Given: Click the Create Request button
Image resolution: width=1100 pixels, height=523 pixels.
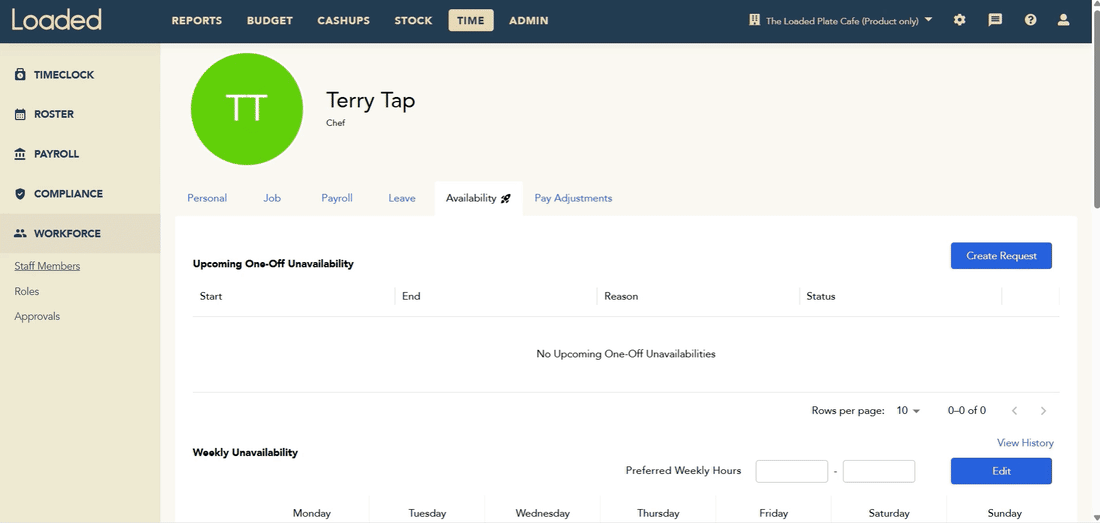Looking at the screenshot, I should point(1001,256).
